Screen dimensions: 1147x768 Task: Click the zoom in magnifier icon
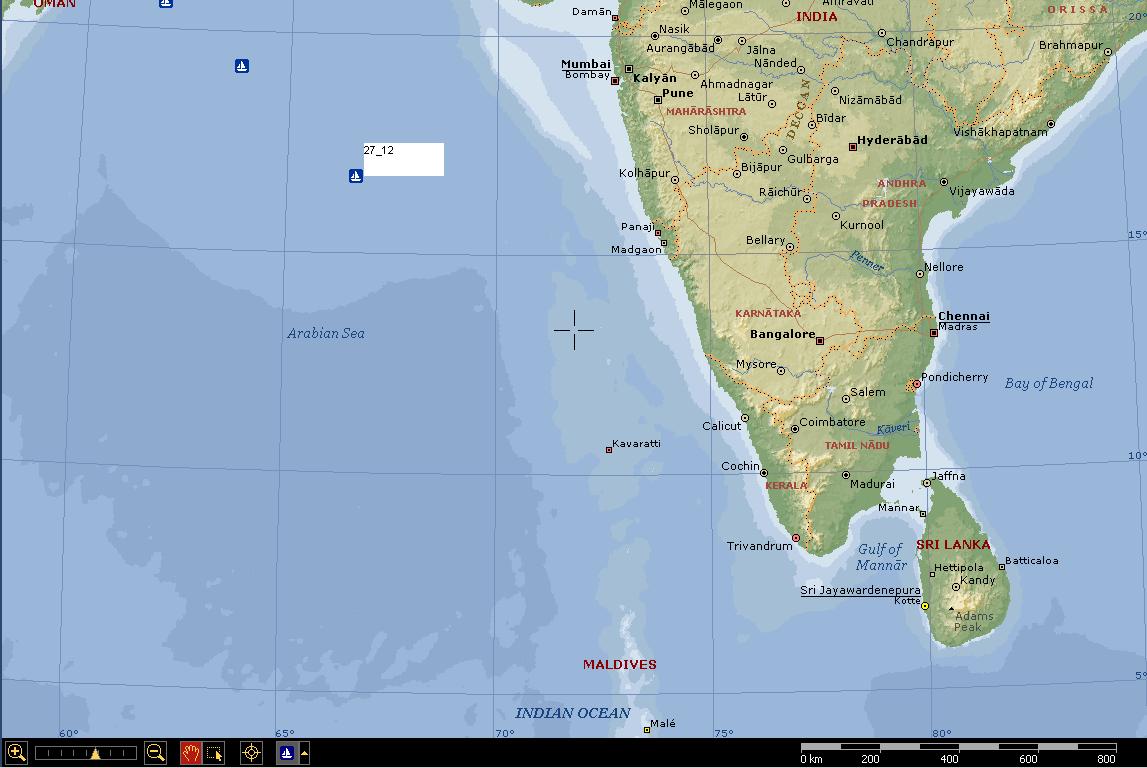point(16,752)
